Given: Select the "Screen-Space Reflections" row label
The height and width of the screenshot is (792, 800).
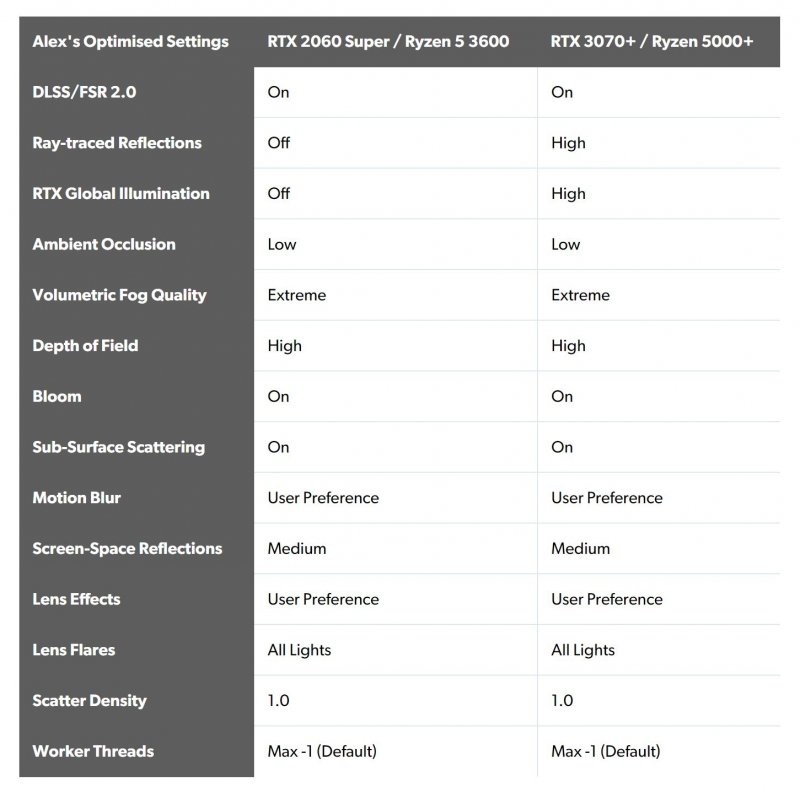Looking at the screenshot, I should pyautogui.click(x=127, y=548).
